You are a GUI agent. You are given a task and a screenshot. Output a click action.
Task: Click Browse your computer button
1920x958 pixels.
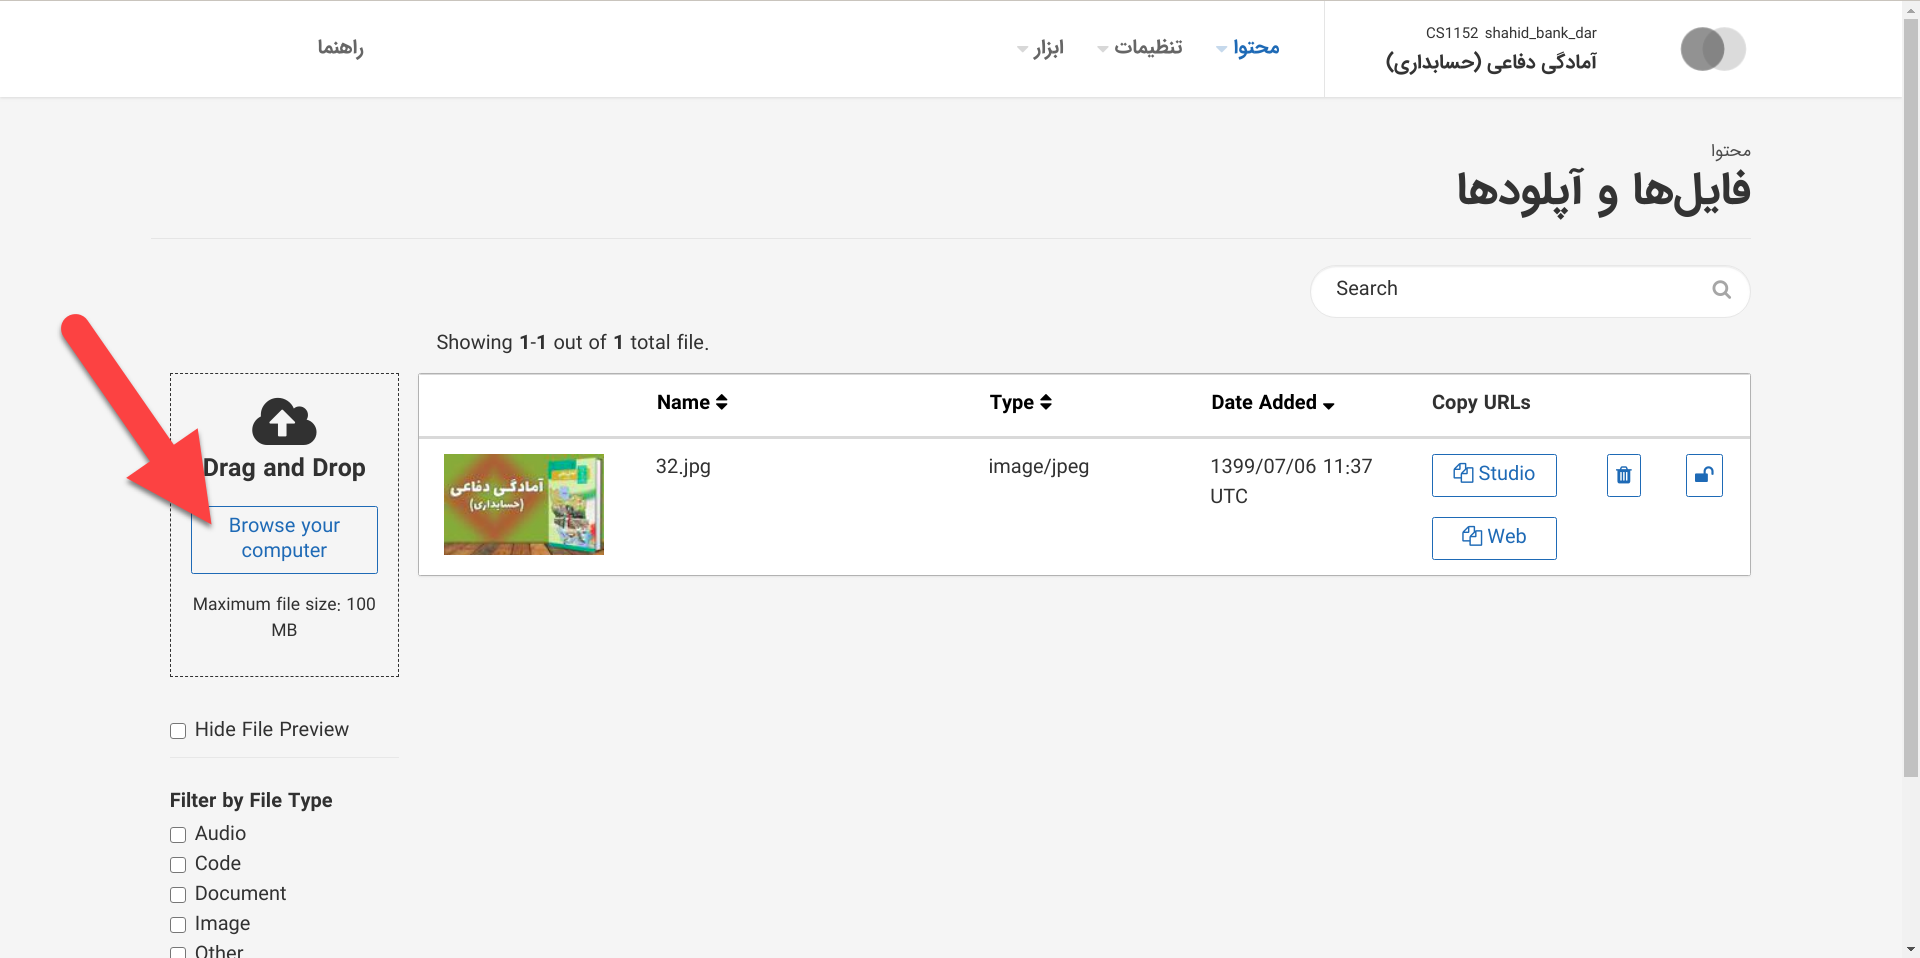284,539
